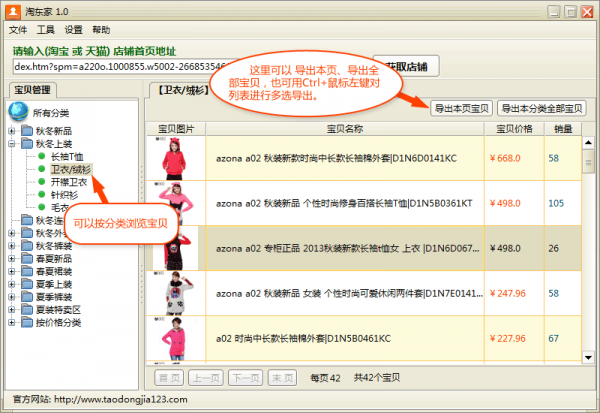Click the 上一页 button
This screenshot has height=413, width=600.
pos(206,378)
